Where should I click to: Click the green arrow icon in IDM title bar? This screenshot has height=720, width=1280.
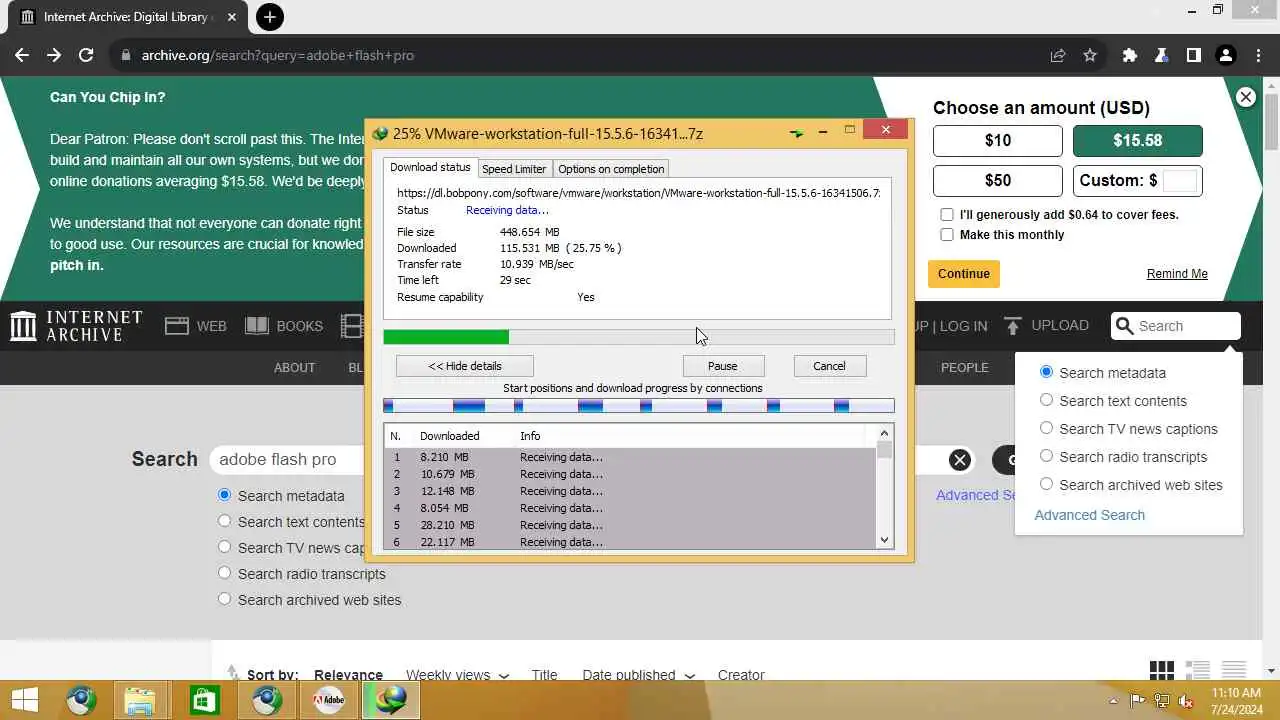[796, 133]
